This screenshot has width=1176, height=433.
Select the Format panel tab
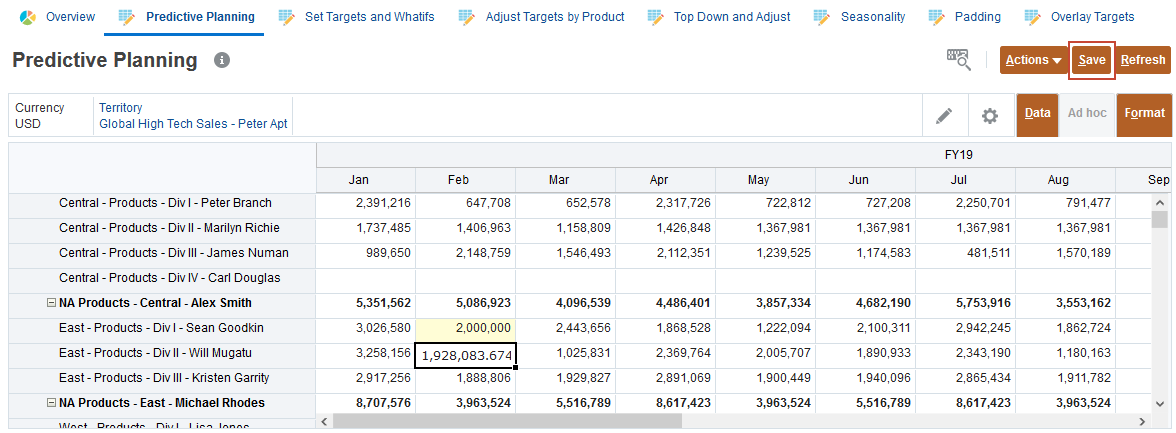[1144, 114]
